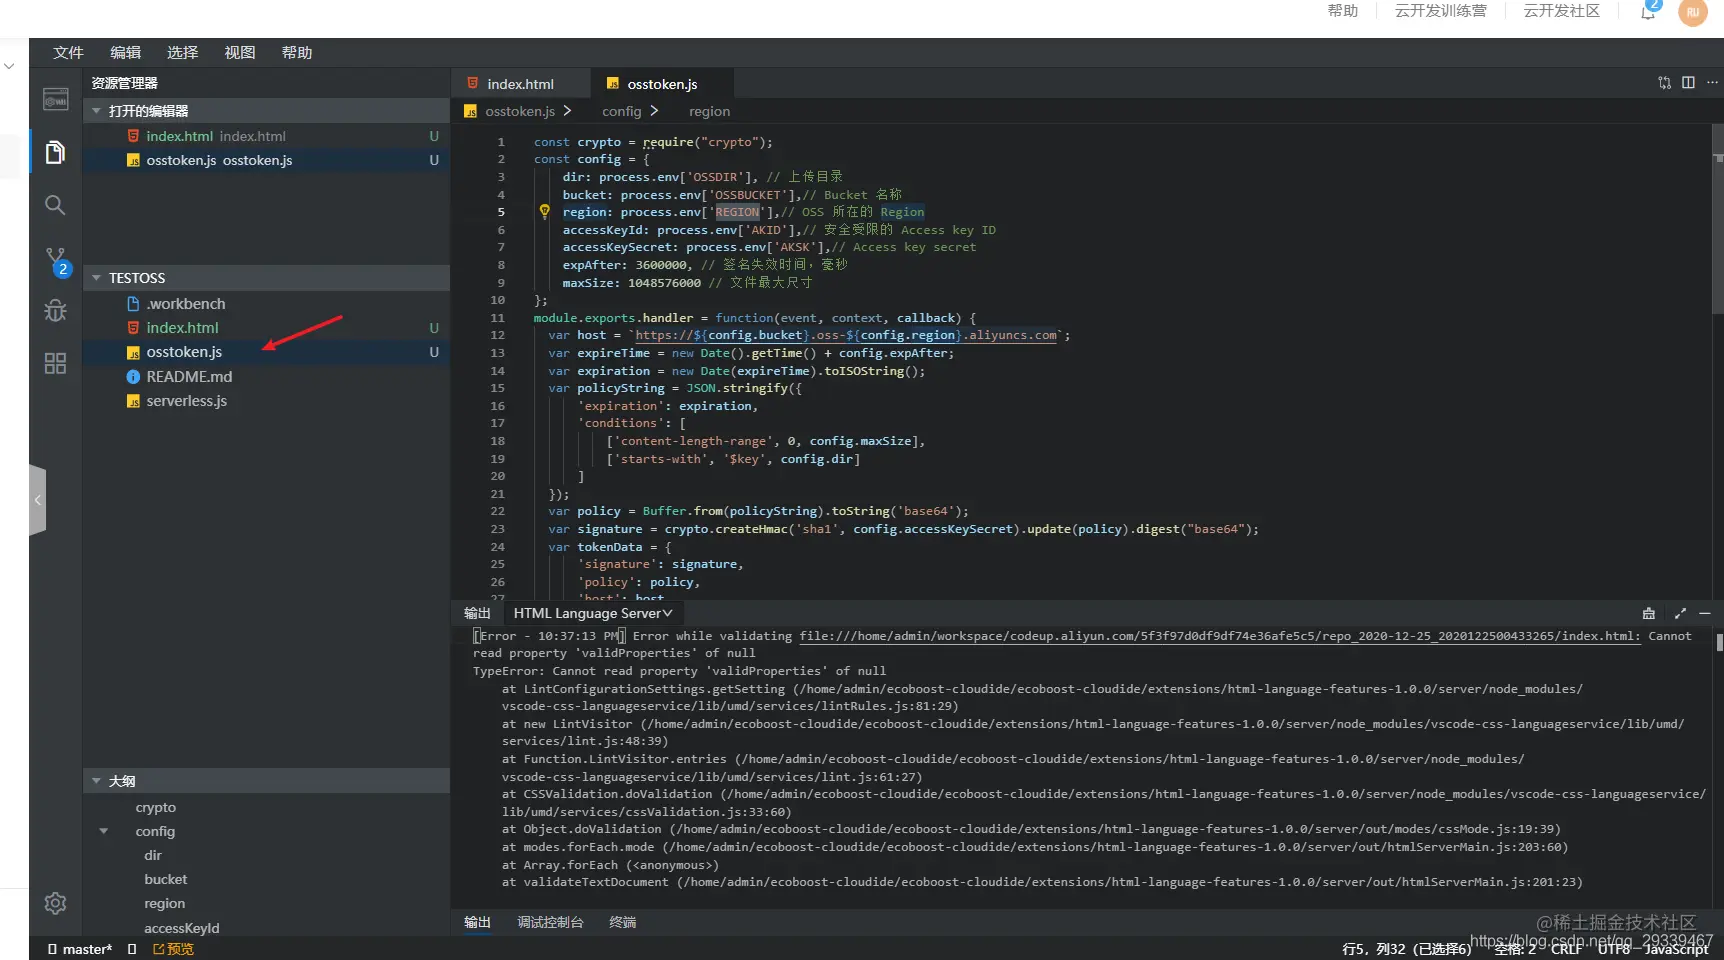Open the Explorer files icon in activity bar
The height and width of the screenshot is (960, 1724).
(x=55, y=152)
